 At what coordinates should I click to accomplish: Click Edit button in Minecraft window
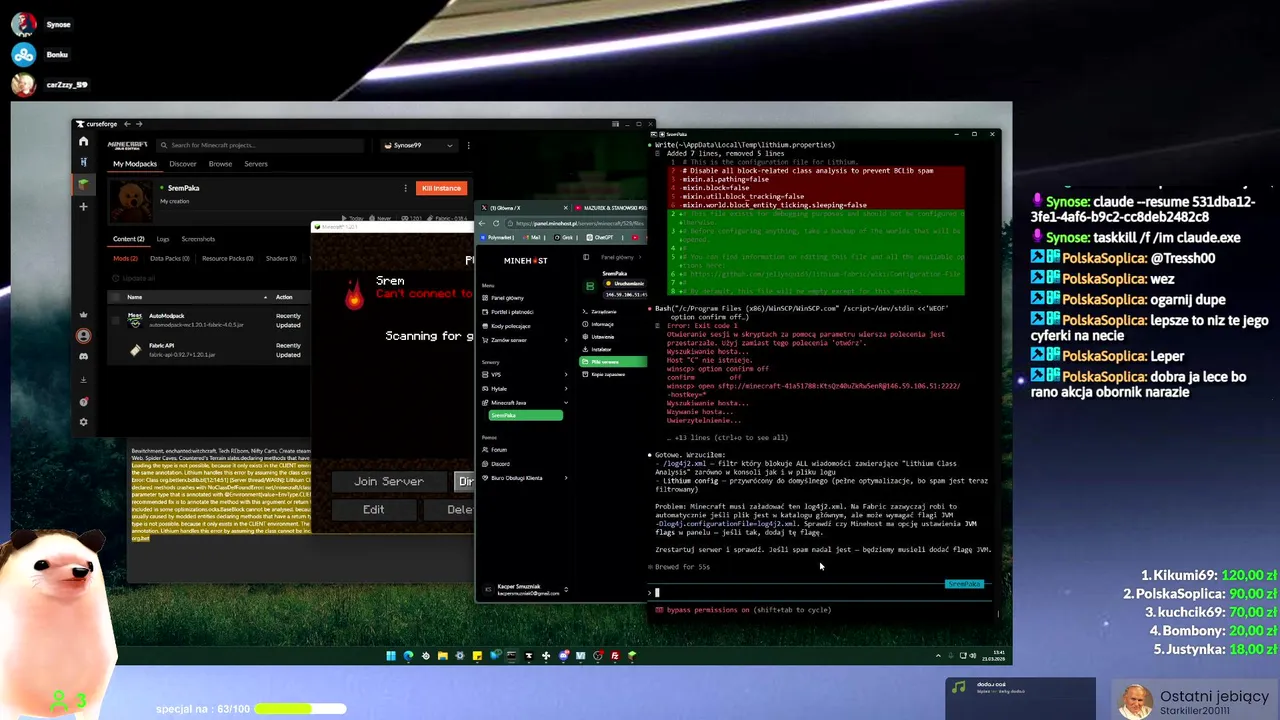(x=373, y=509)
